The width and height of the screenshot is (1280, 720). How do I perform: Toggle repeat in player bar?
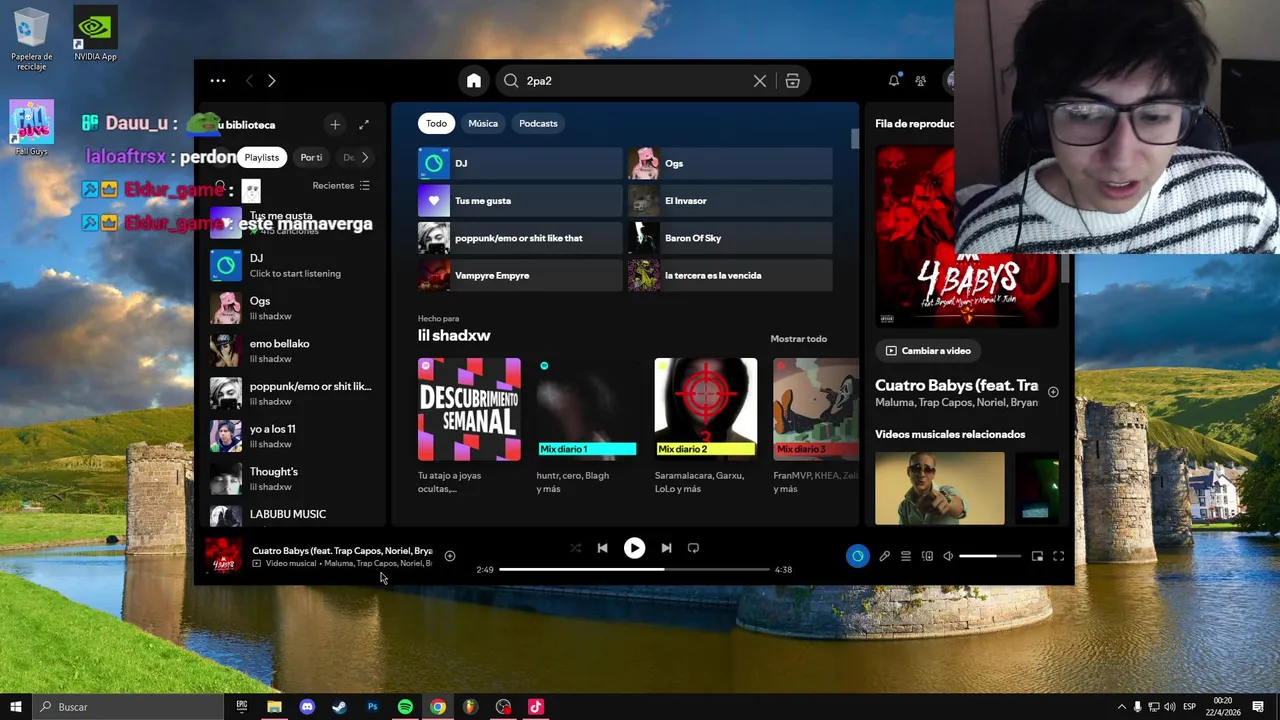(693, 548)
